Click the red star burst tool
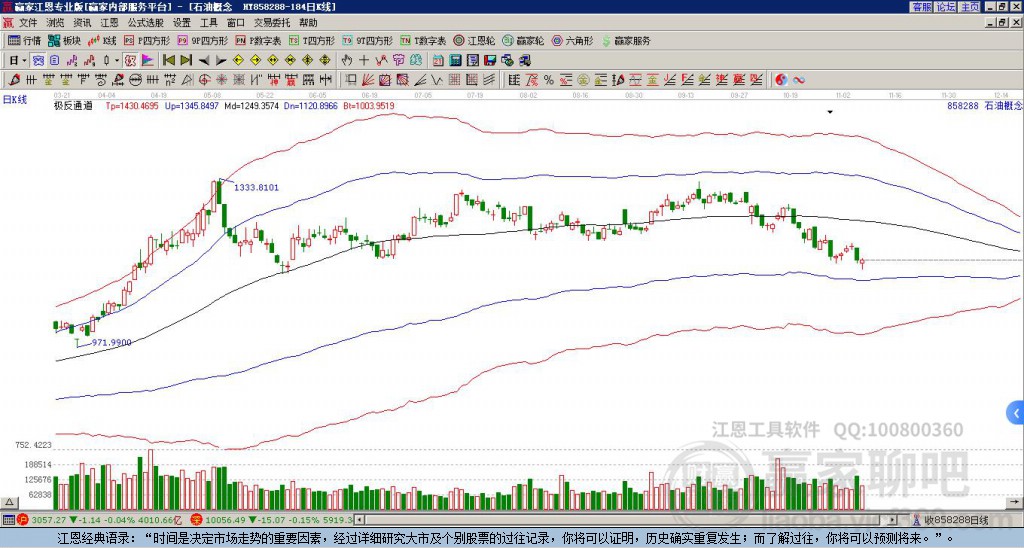The height and width of the screenshot is (548, 1024). (x=221, y=80)
